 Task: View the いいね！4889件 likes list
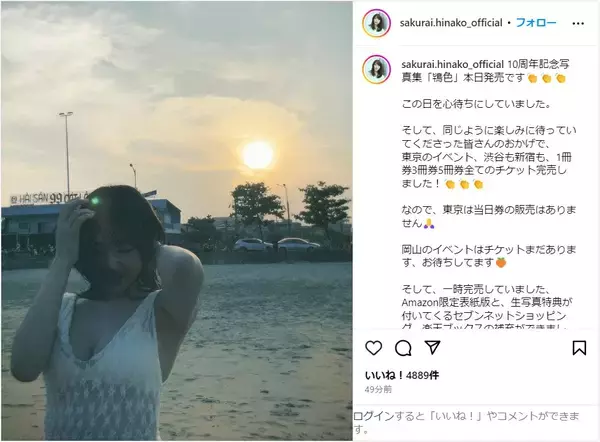pos(401,375)
